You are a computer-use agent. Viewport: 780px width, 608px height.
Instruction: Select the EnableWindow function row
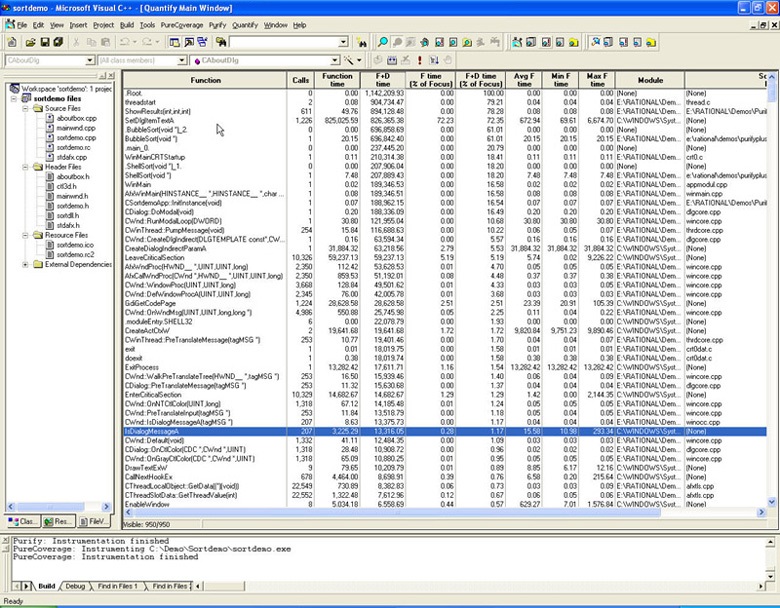[445, 504]
